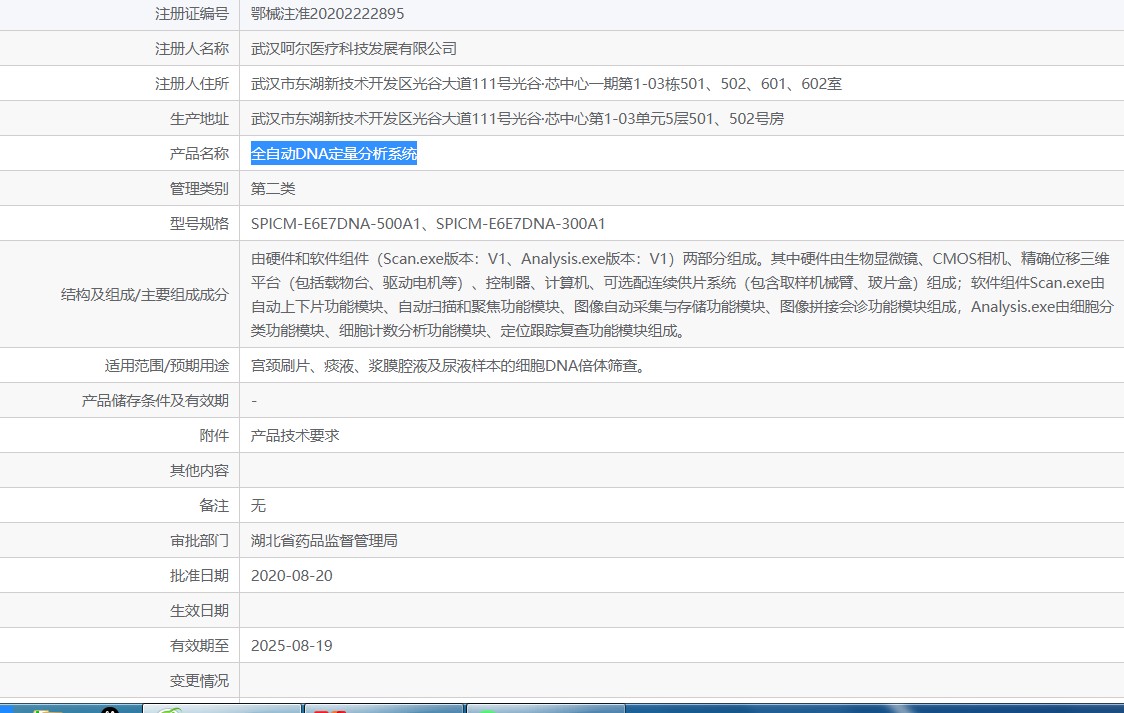Click the 有效期至 label
1124x713 pixels.
point(199,646)
